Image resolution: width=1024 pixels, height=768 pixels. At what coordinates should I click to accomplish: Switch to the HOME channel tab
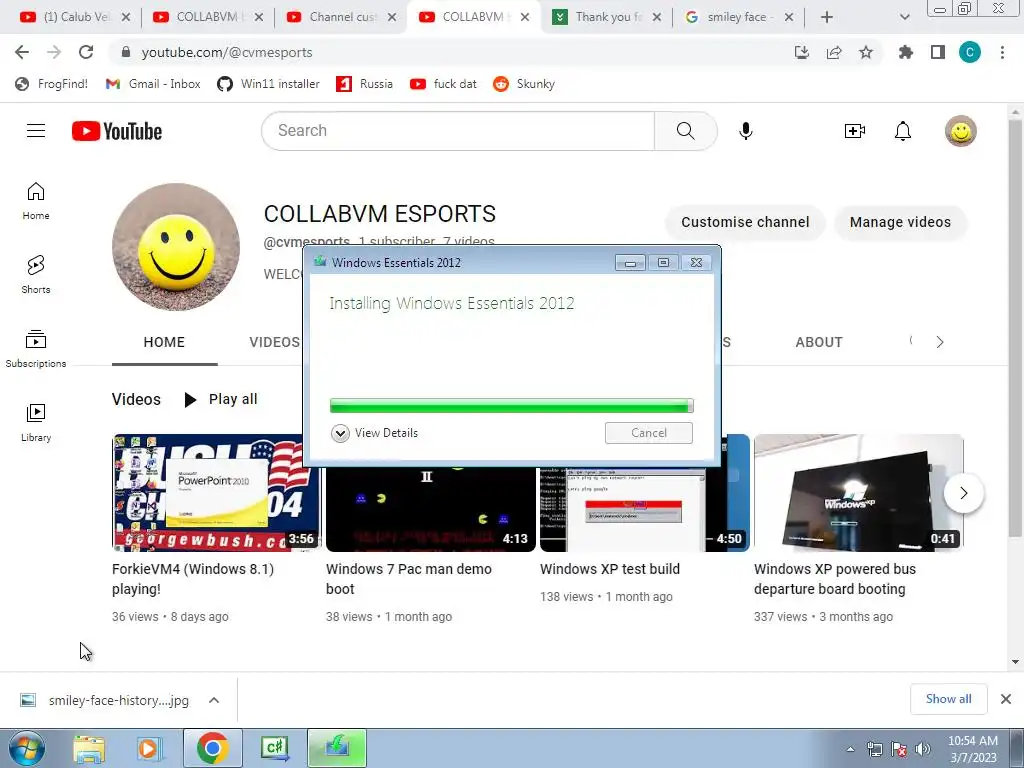(165, 342)
